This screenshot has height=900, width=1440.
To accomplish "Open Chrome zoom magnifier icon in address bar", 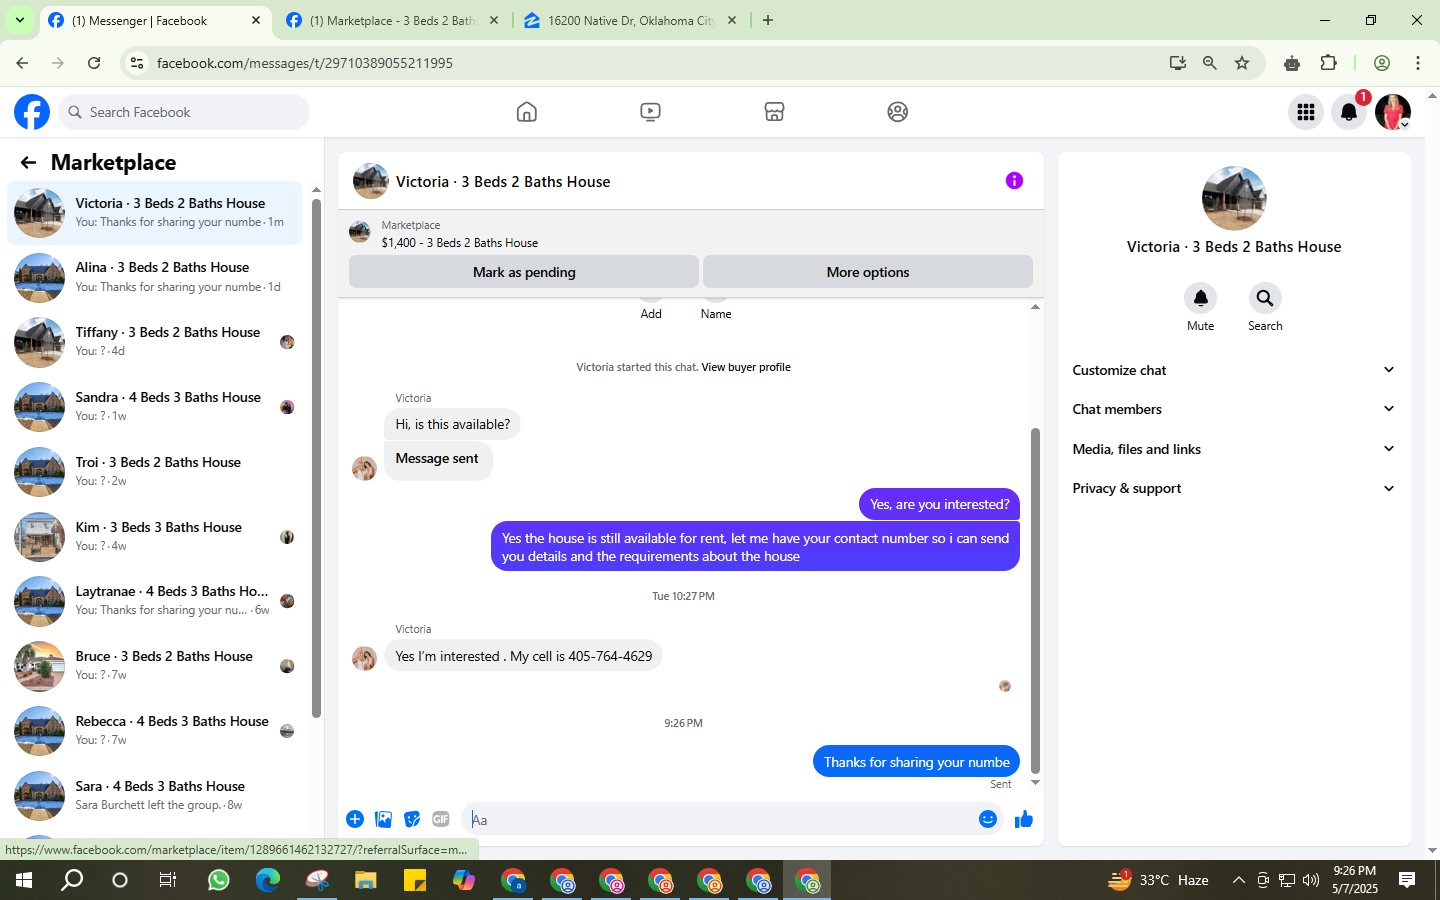I will click(1210, 63).
